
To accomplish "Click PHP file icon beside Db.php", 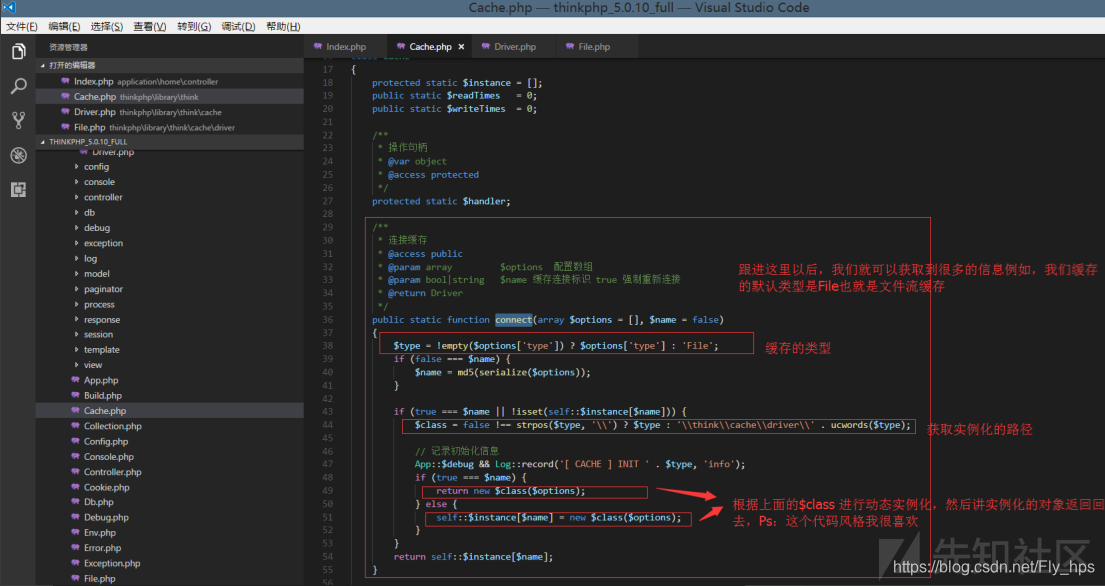I will [75, 502].
